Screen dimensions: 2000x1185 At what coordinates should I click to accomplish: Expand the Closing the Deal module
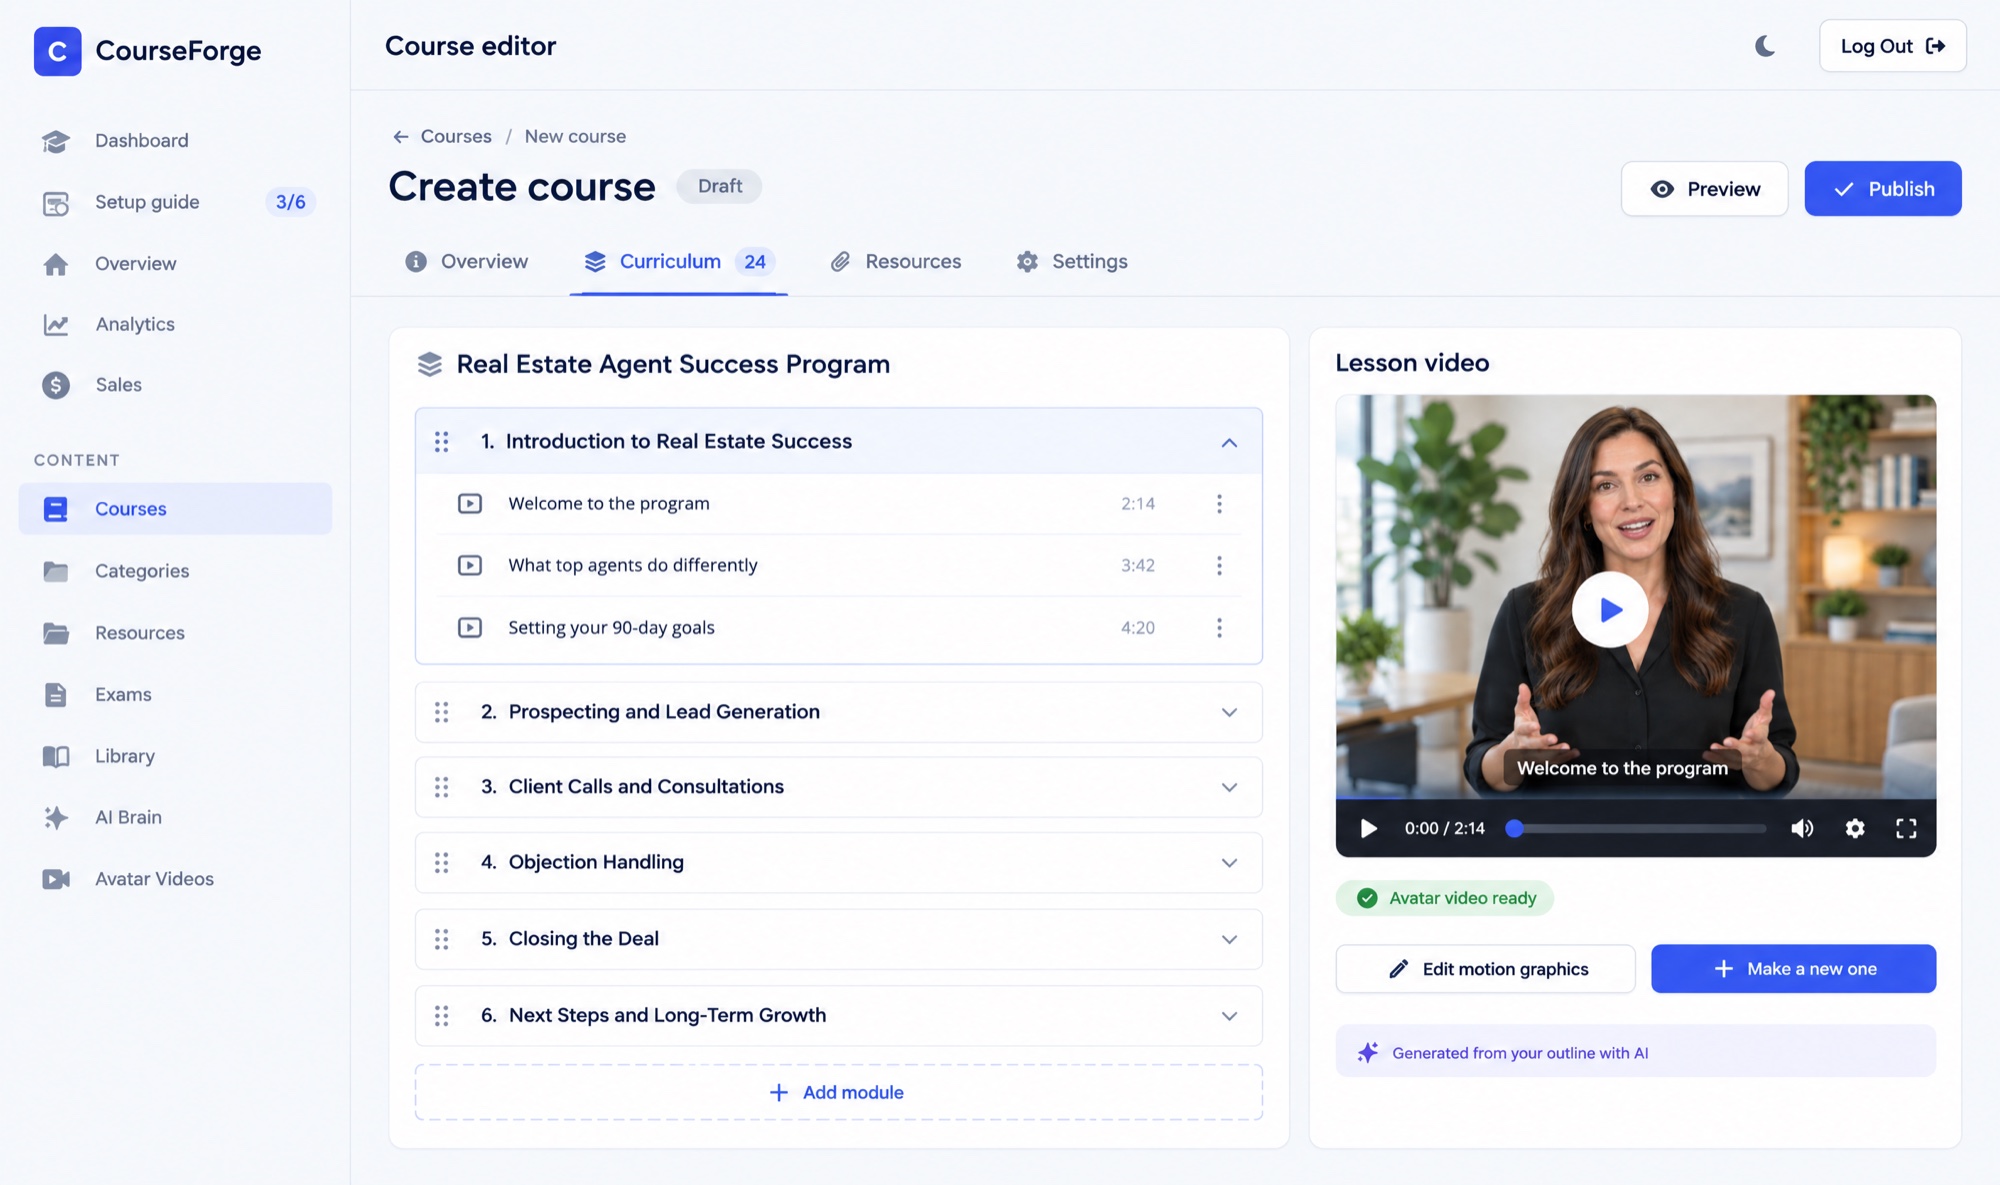point(1229,939)
